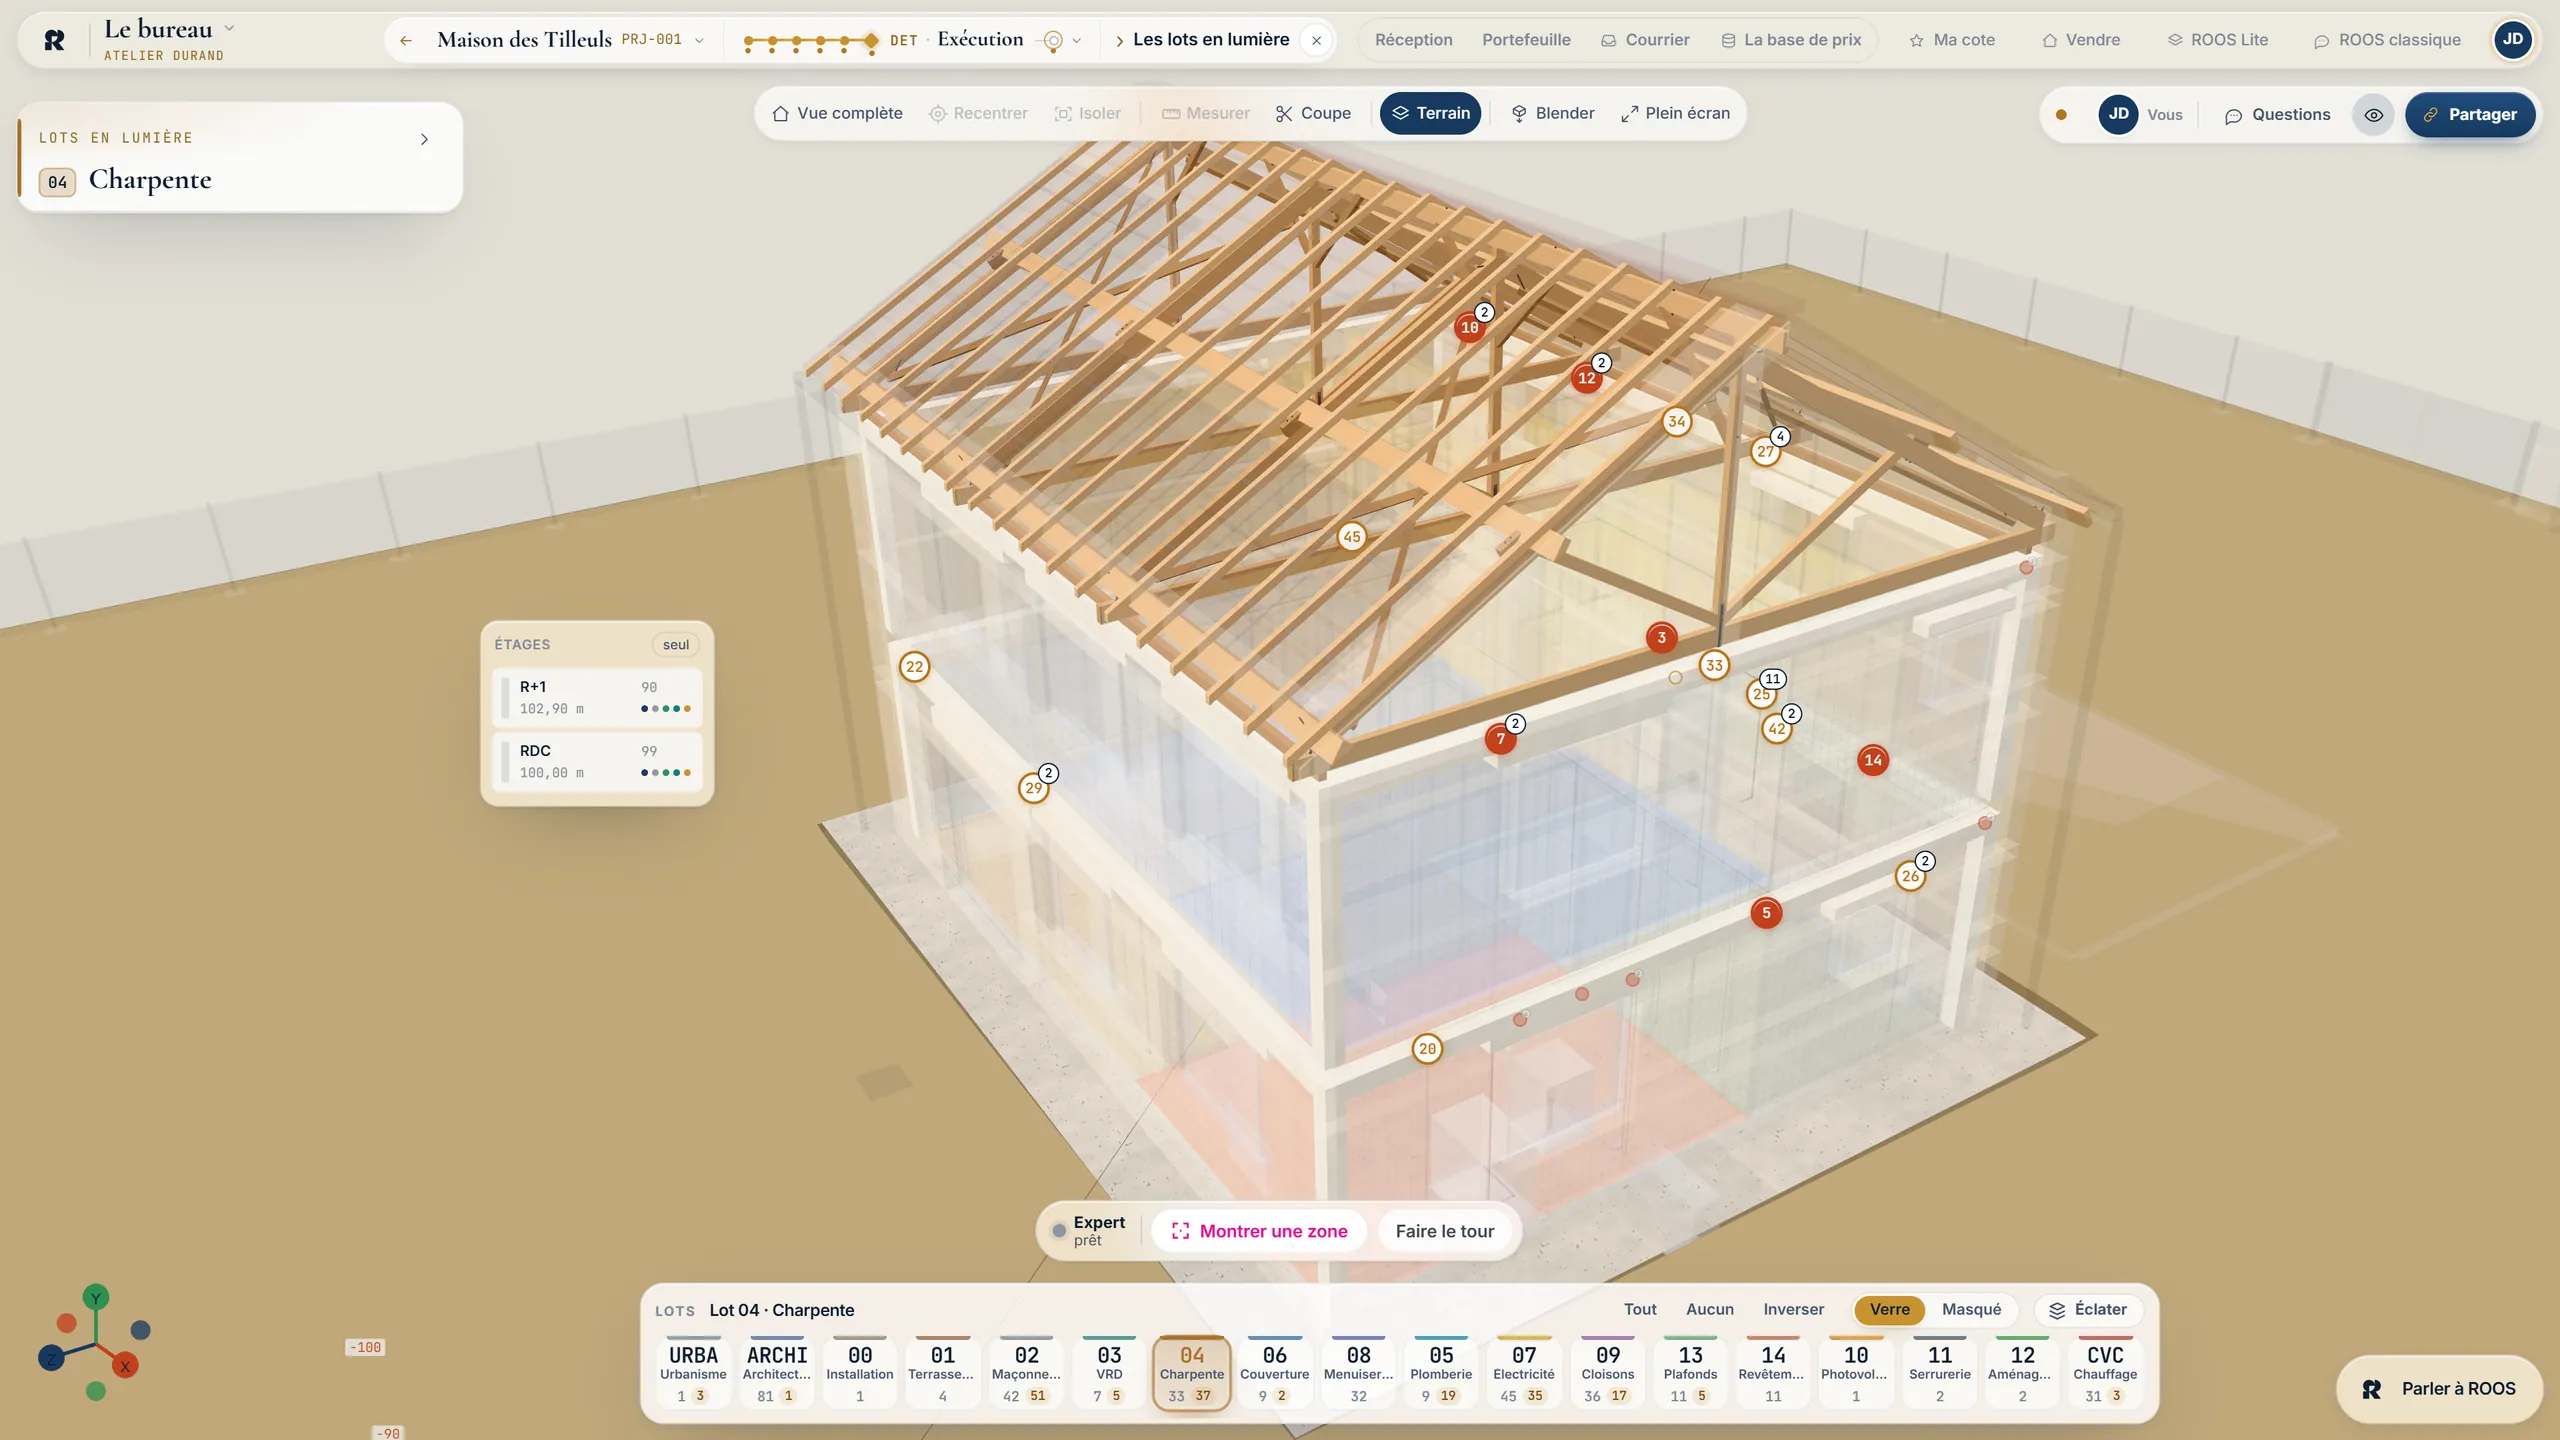Select red marker 10 on roof

click(x=1469, y=327)
